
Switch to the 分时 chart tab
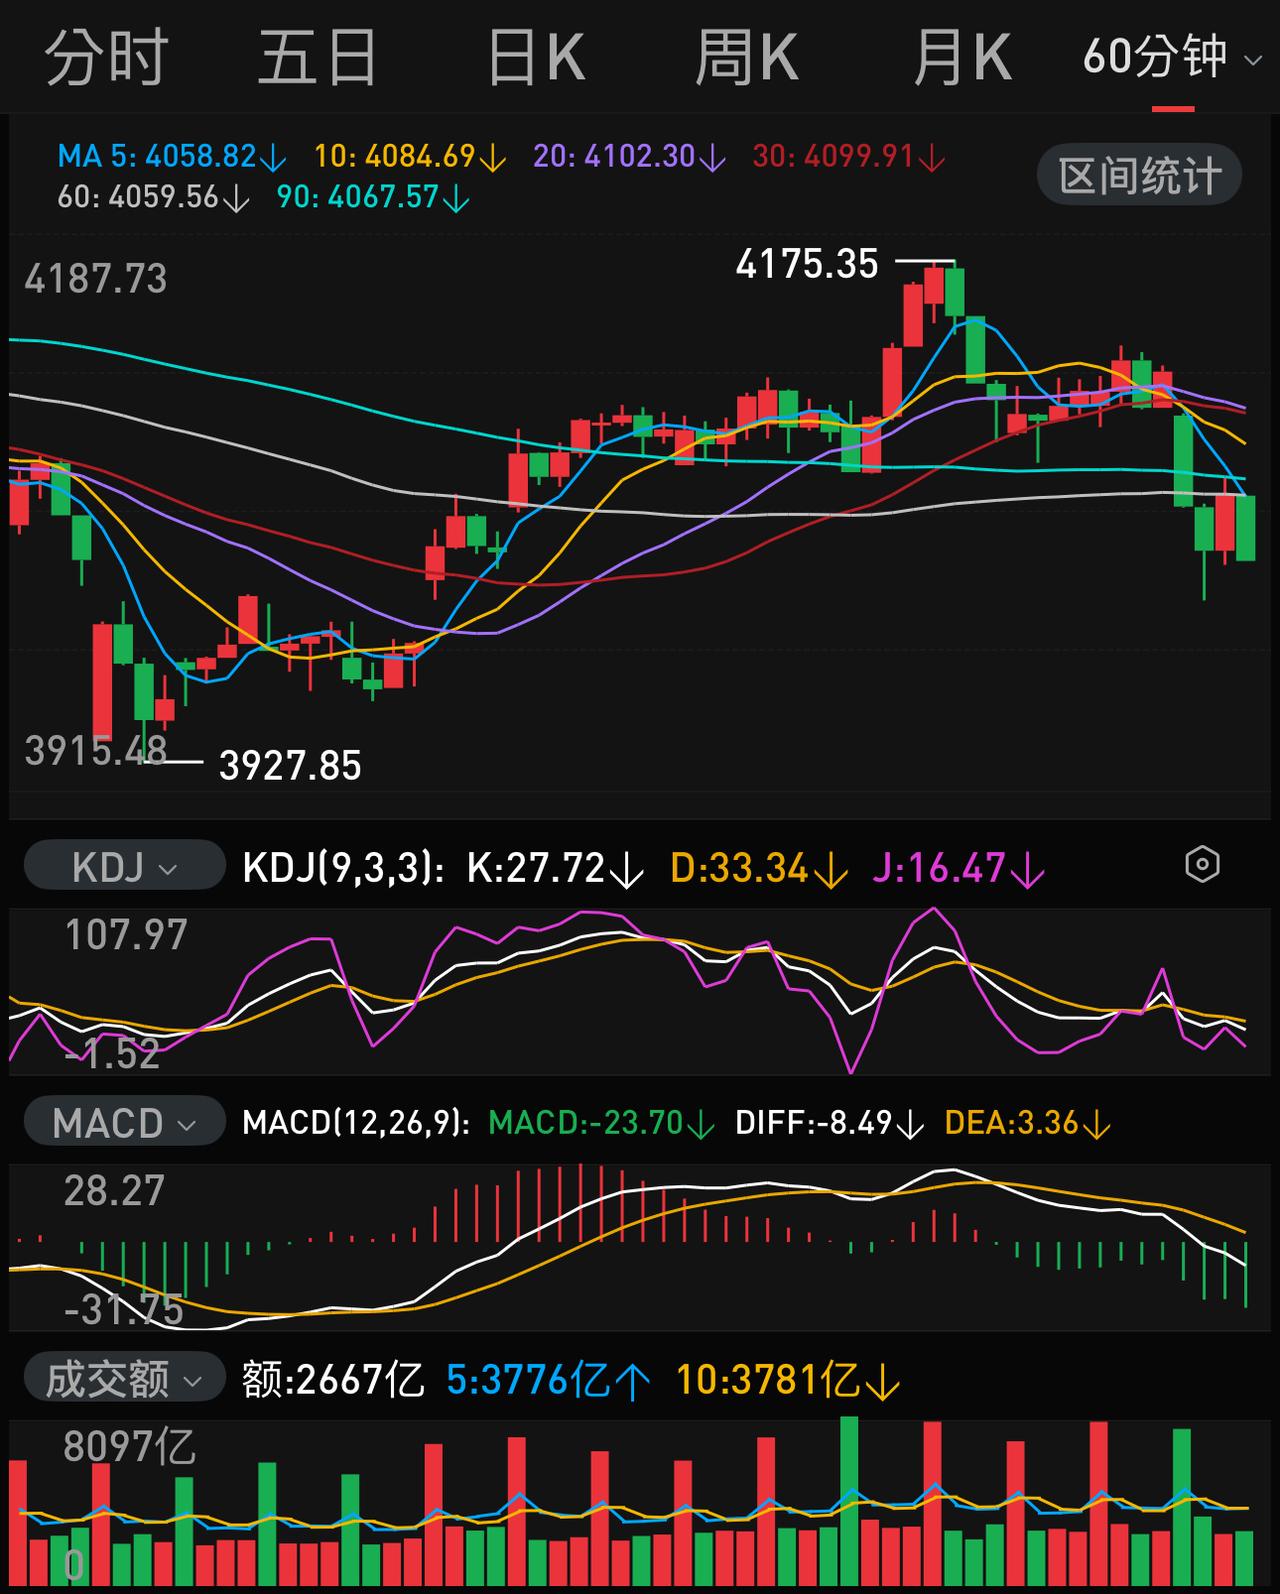coord(106,57)
